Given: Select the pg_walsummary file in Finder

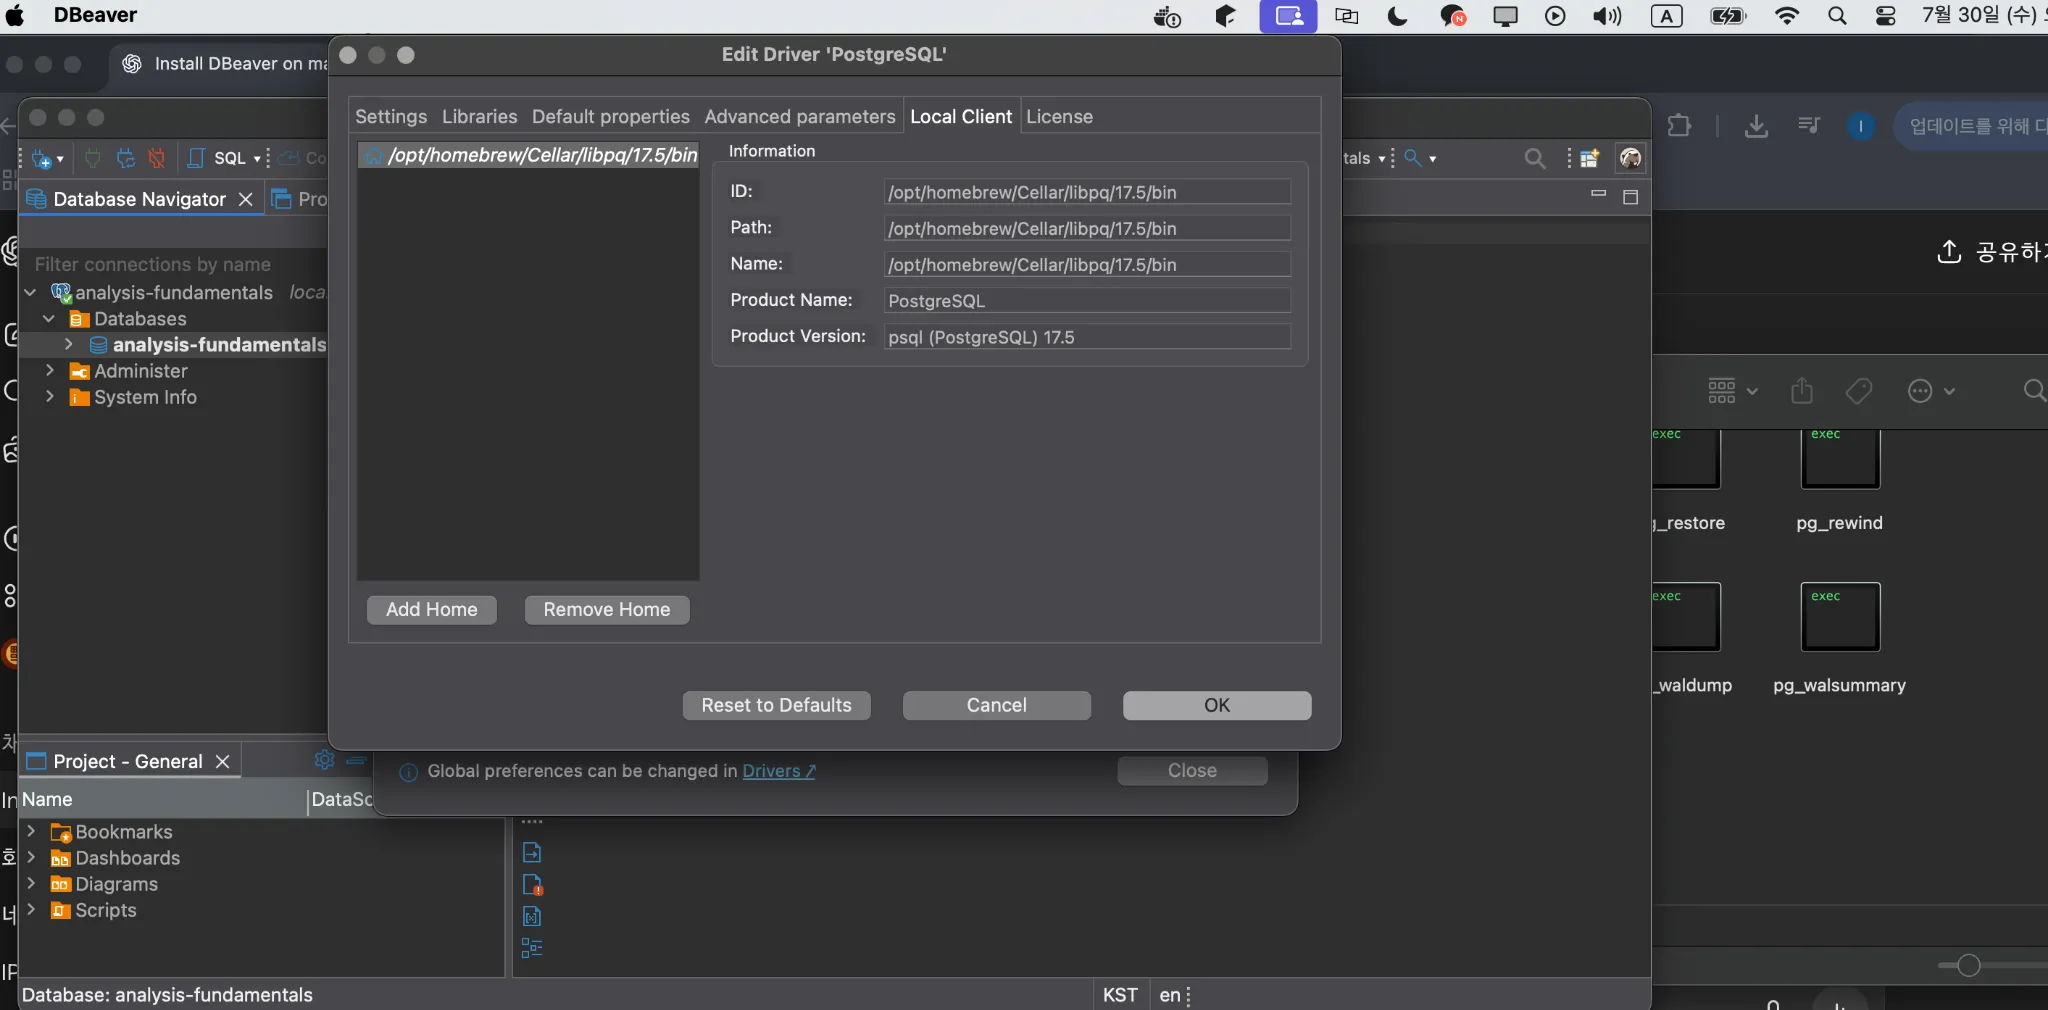Looking at the screenshot, I should (1839, 640).
